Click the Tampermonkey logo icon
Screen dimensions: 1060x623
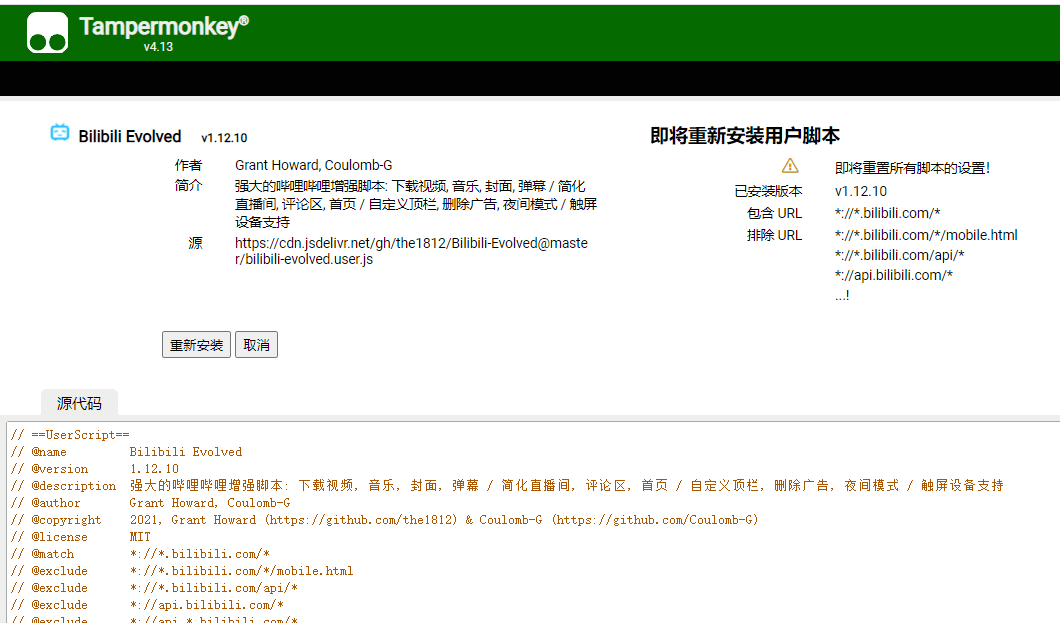coord(47,32)
